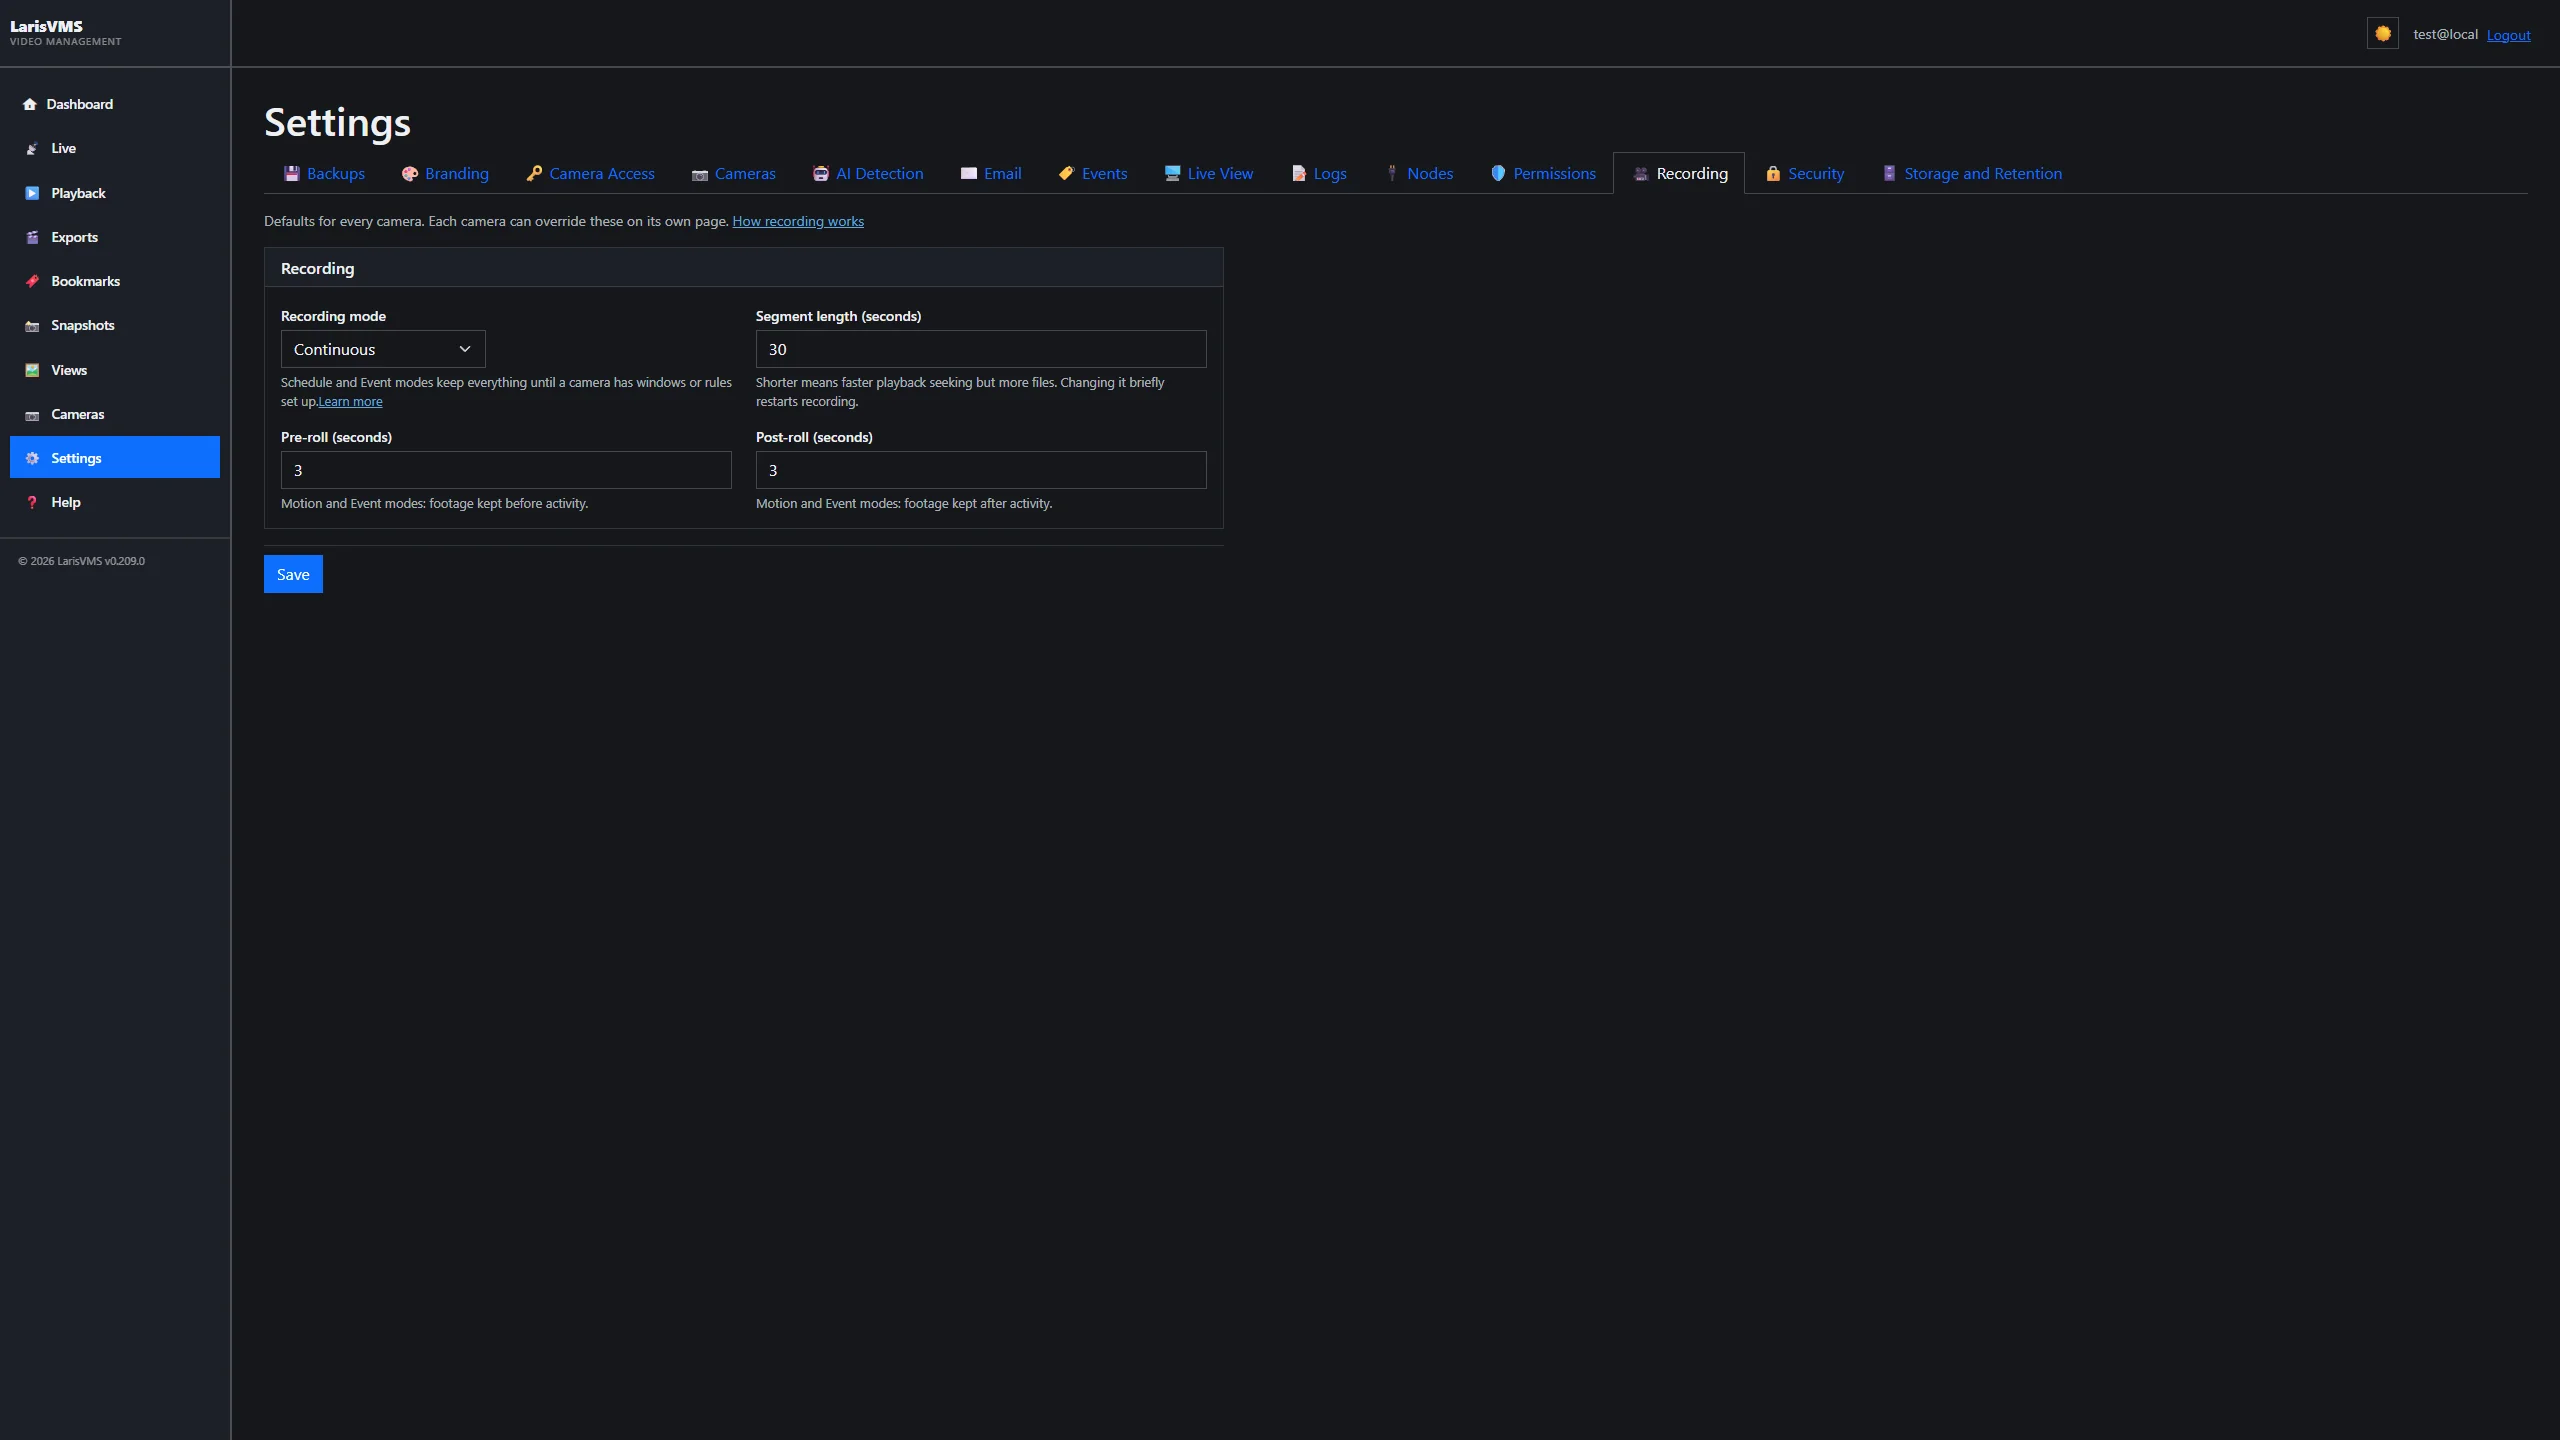
Task: Select the Nodes settings tab
Action: pyautogui.click(x=1419, y=174)
